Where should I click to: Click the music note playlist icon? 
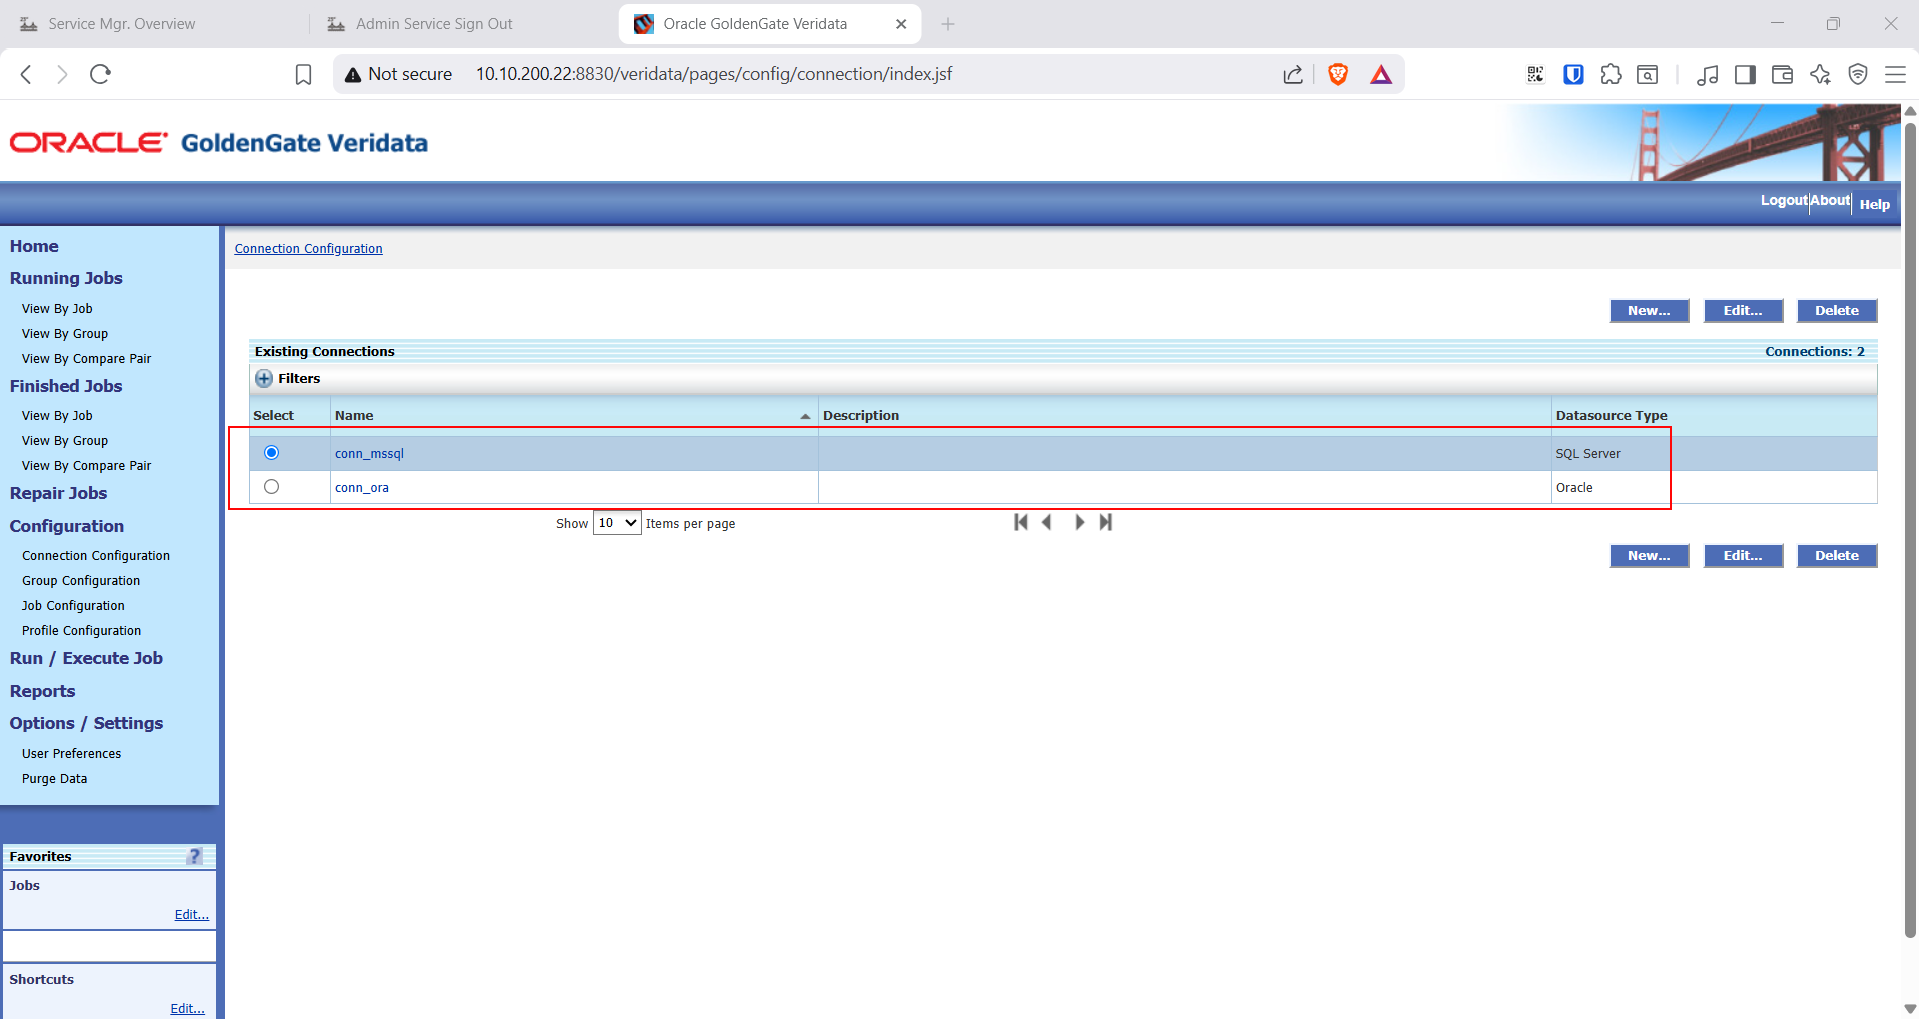(x=1708, y=74)
